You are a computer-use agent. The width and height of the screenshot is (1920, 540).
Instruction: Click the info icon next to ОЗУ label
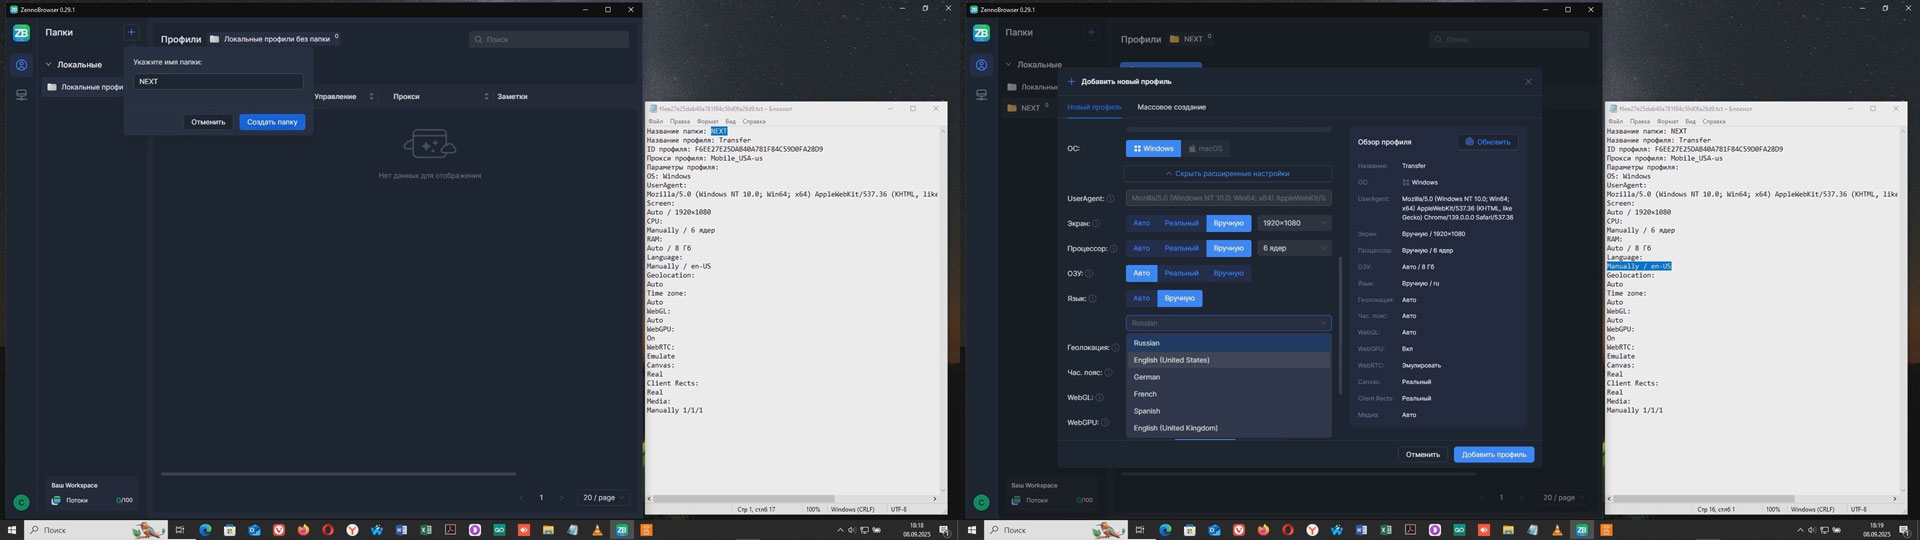(x=1089, y=273)
